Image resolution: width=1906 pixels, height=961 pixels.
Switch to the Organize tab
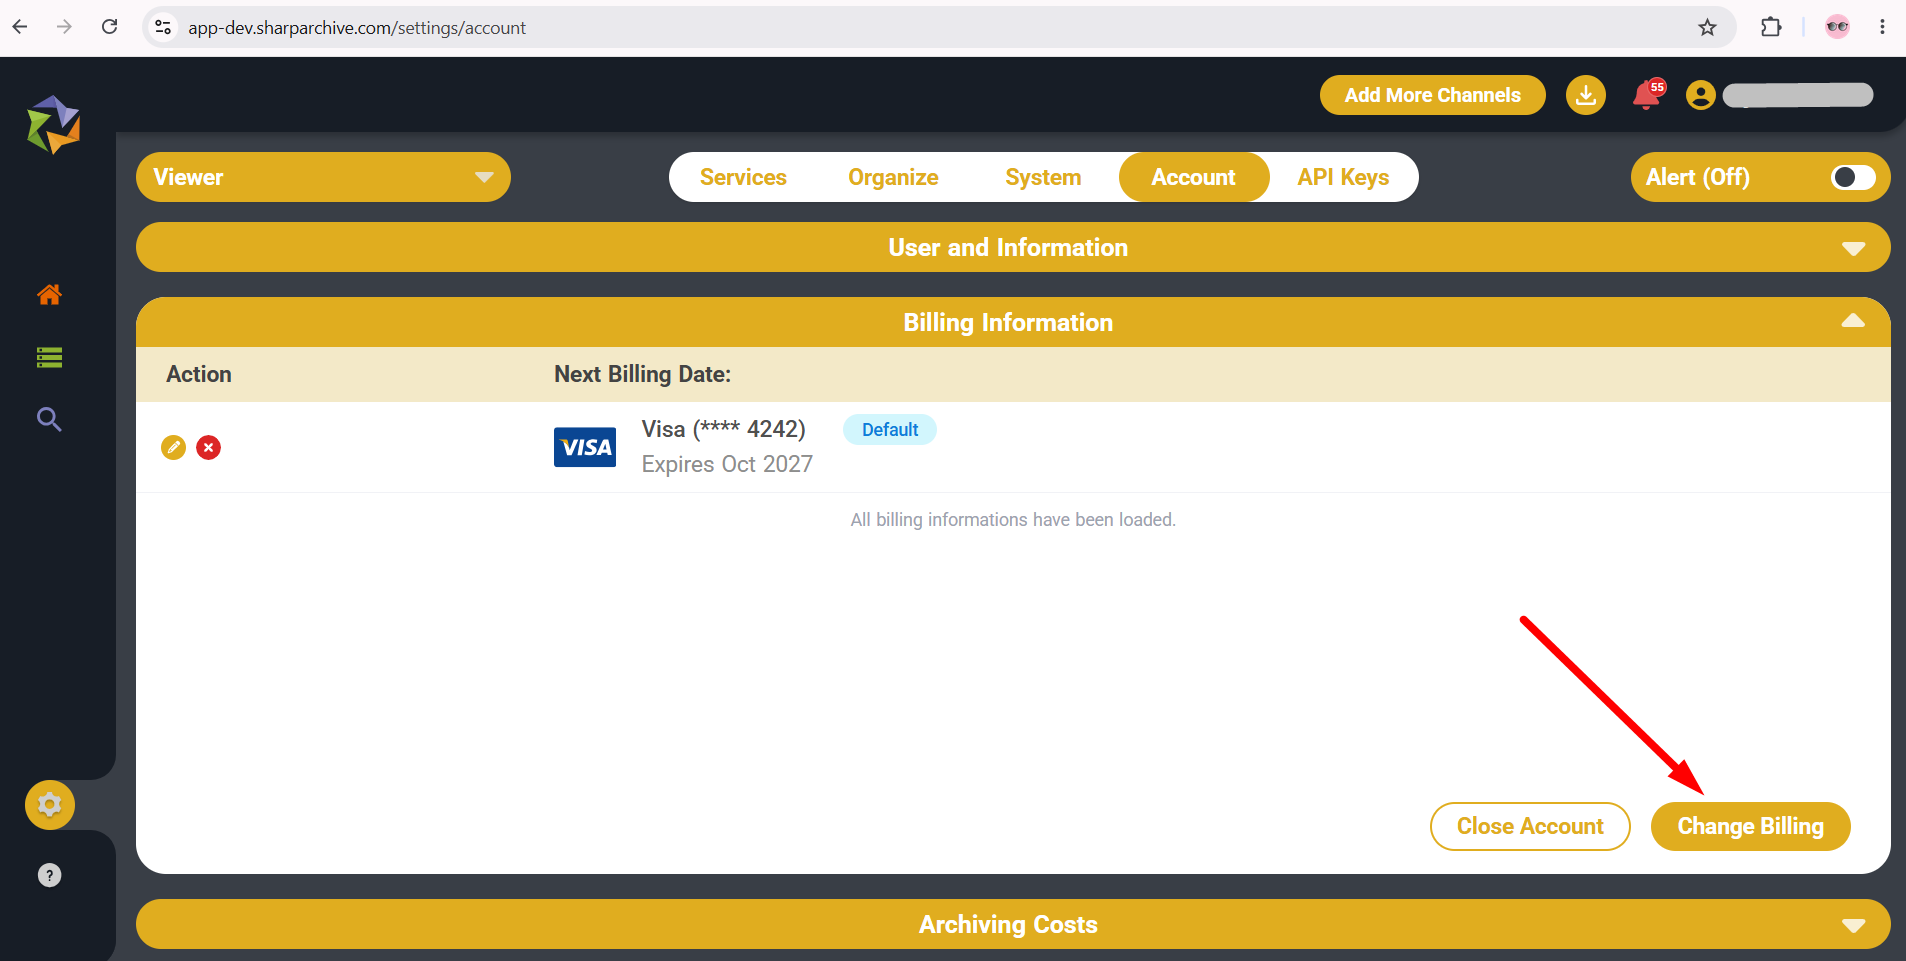click(893, 177)
